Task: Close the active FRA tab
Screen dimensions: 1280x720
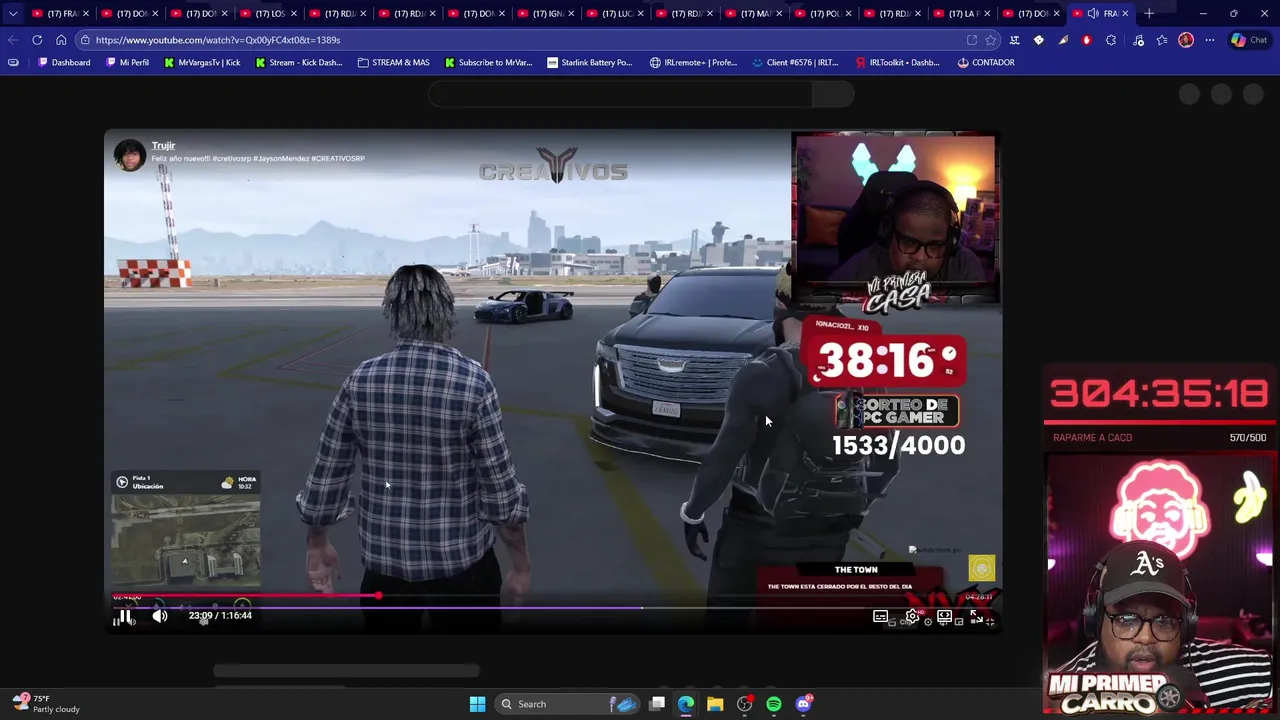Action: pyautogui.click(x=1125, y=13)
